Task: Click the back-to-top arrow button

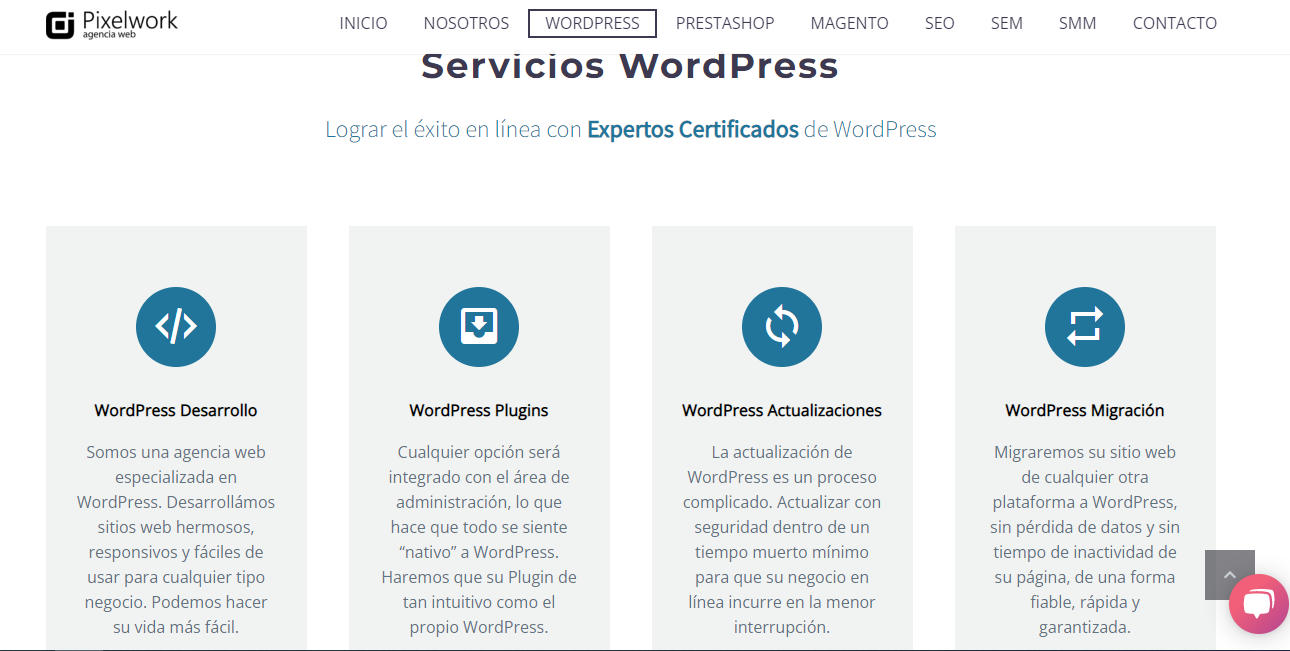Action: coord(1230,575)
